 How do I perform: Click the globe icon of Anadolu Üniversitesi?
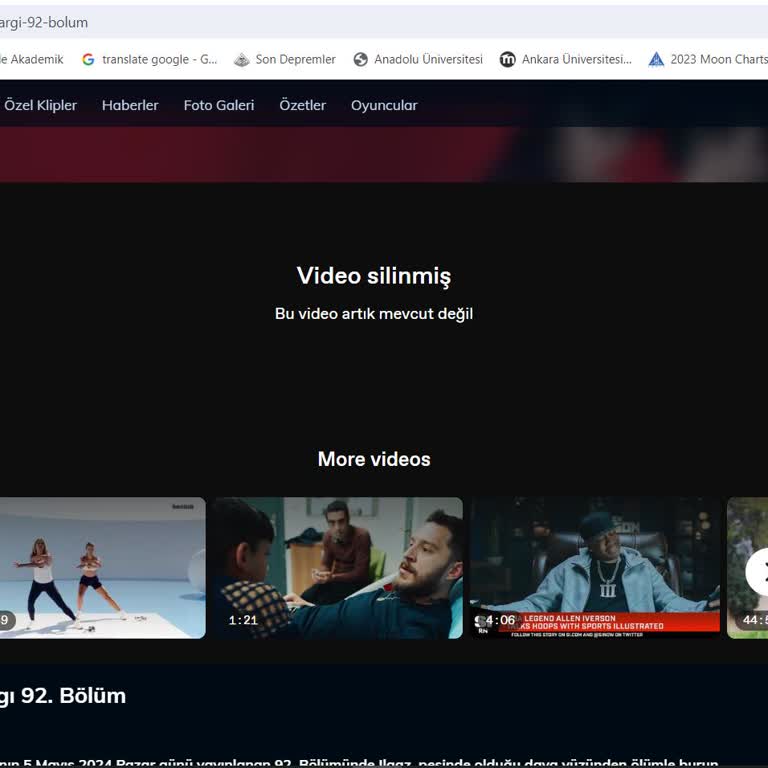coord(360,59)
